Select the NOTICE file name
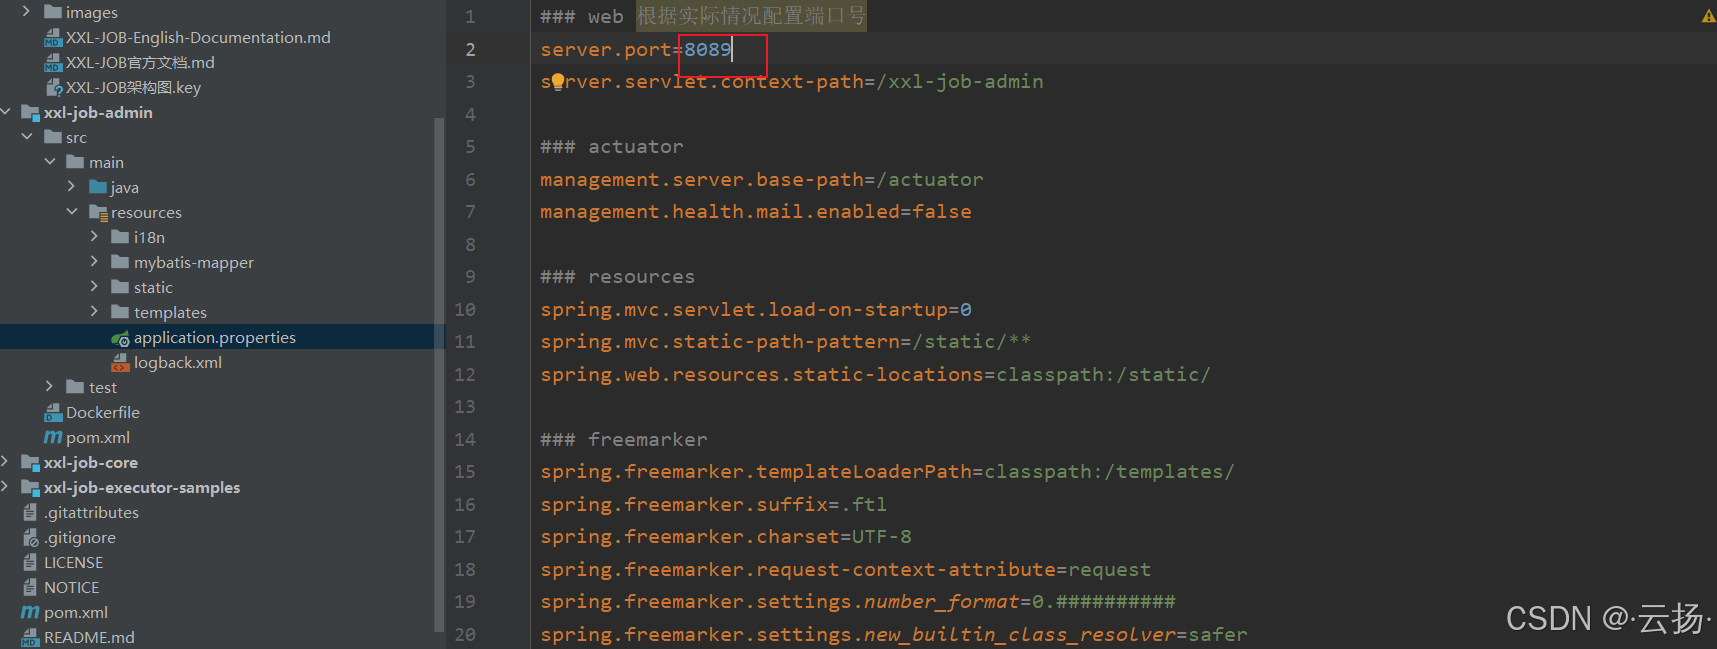1717x649 pixels. [x=72, y=588]
